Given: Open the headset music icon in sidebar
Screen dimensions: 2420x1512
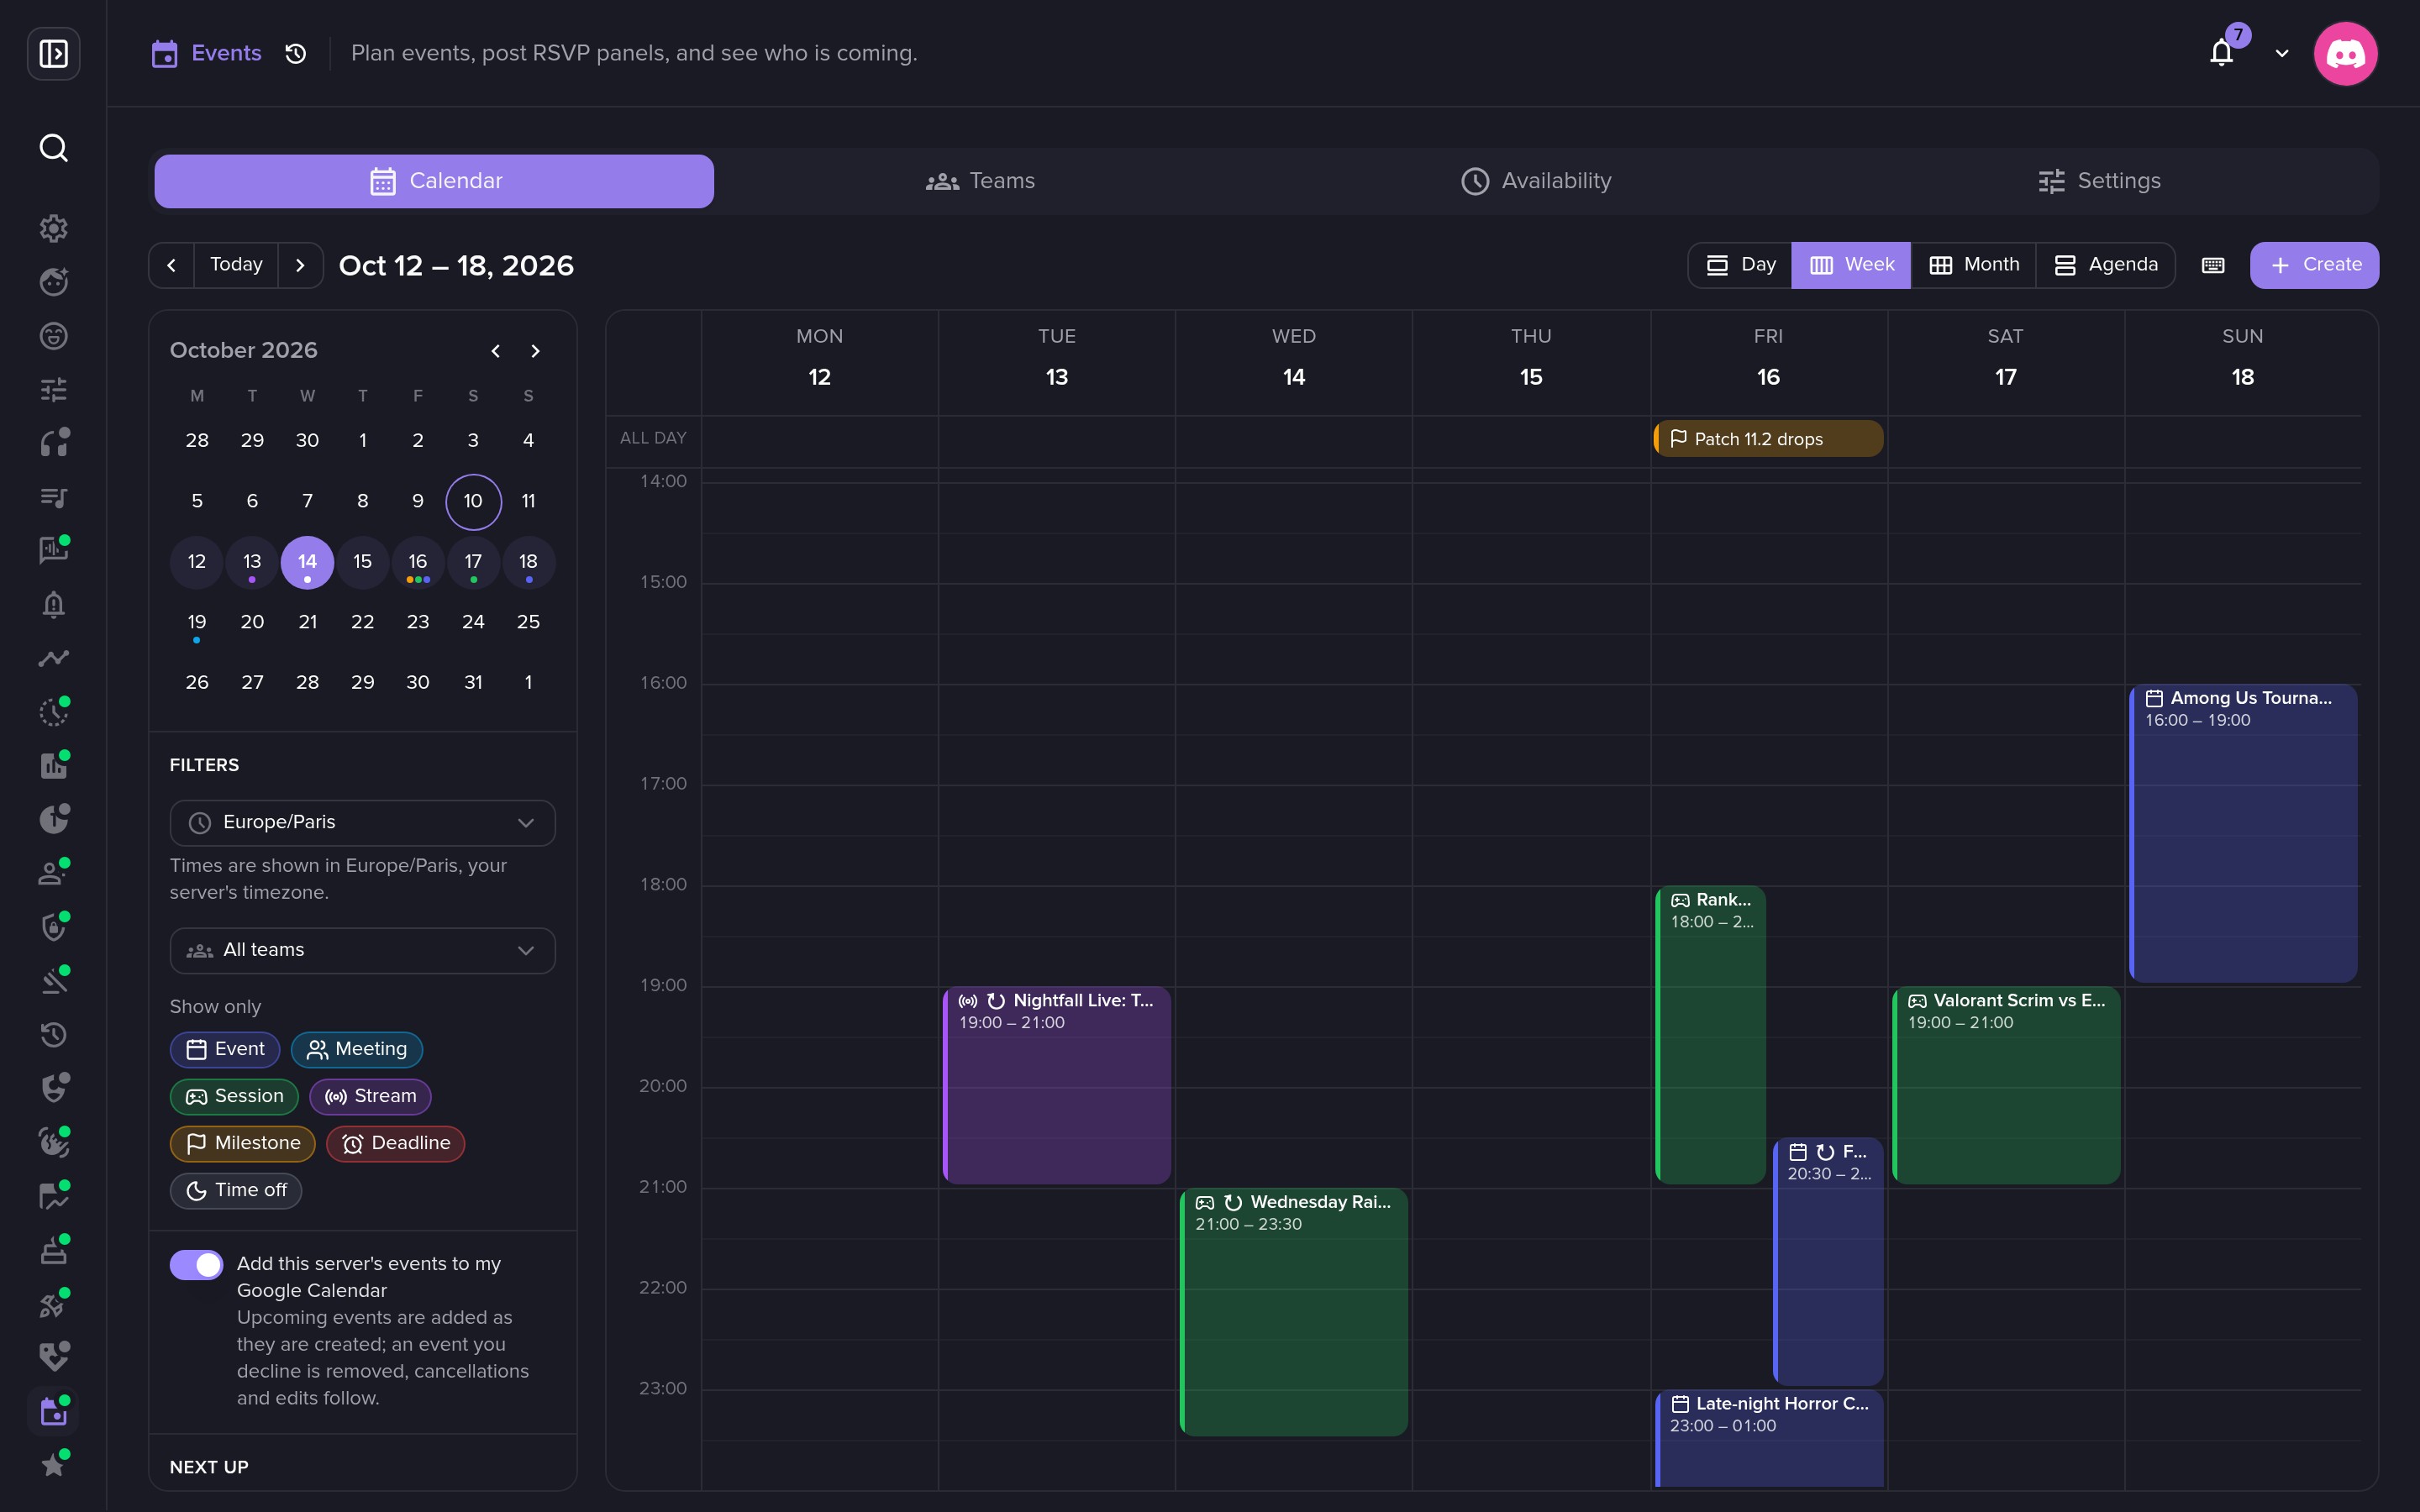Looking at the screenshot, I should coord(53,443).
